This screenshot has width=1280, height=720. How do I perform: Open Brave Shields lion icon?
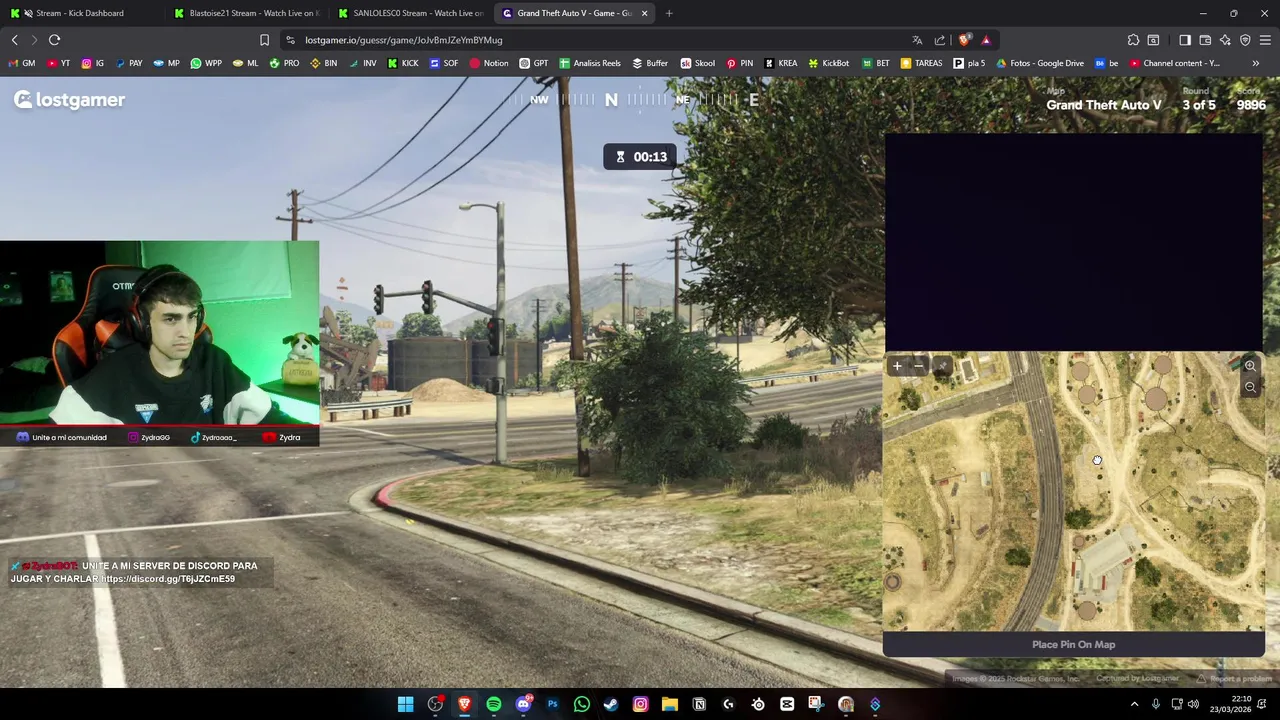point(964,40)
